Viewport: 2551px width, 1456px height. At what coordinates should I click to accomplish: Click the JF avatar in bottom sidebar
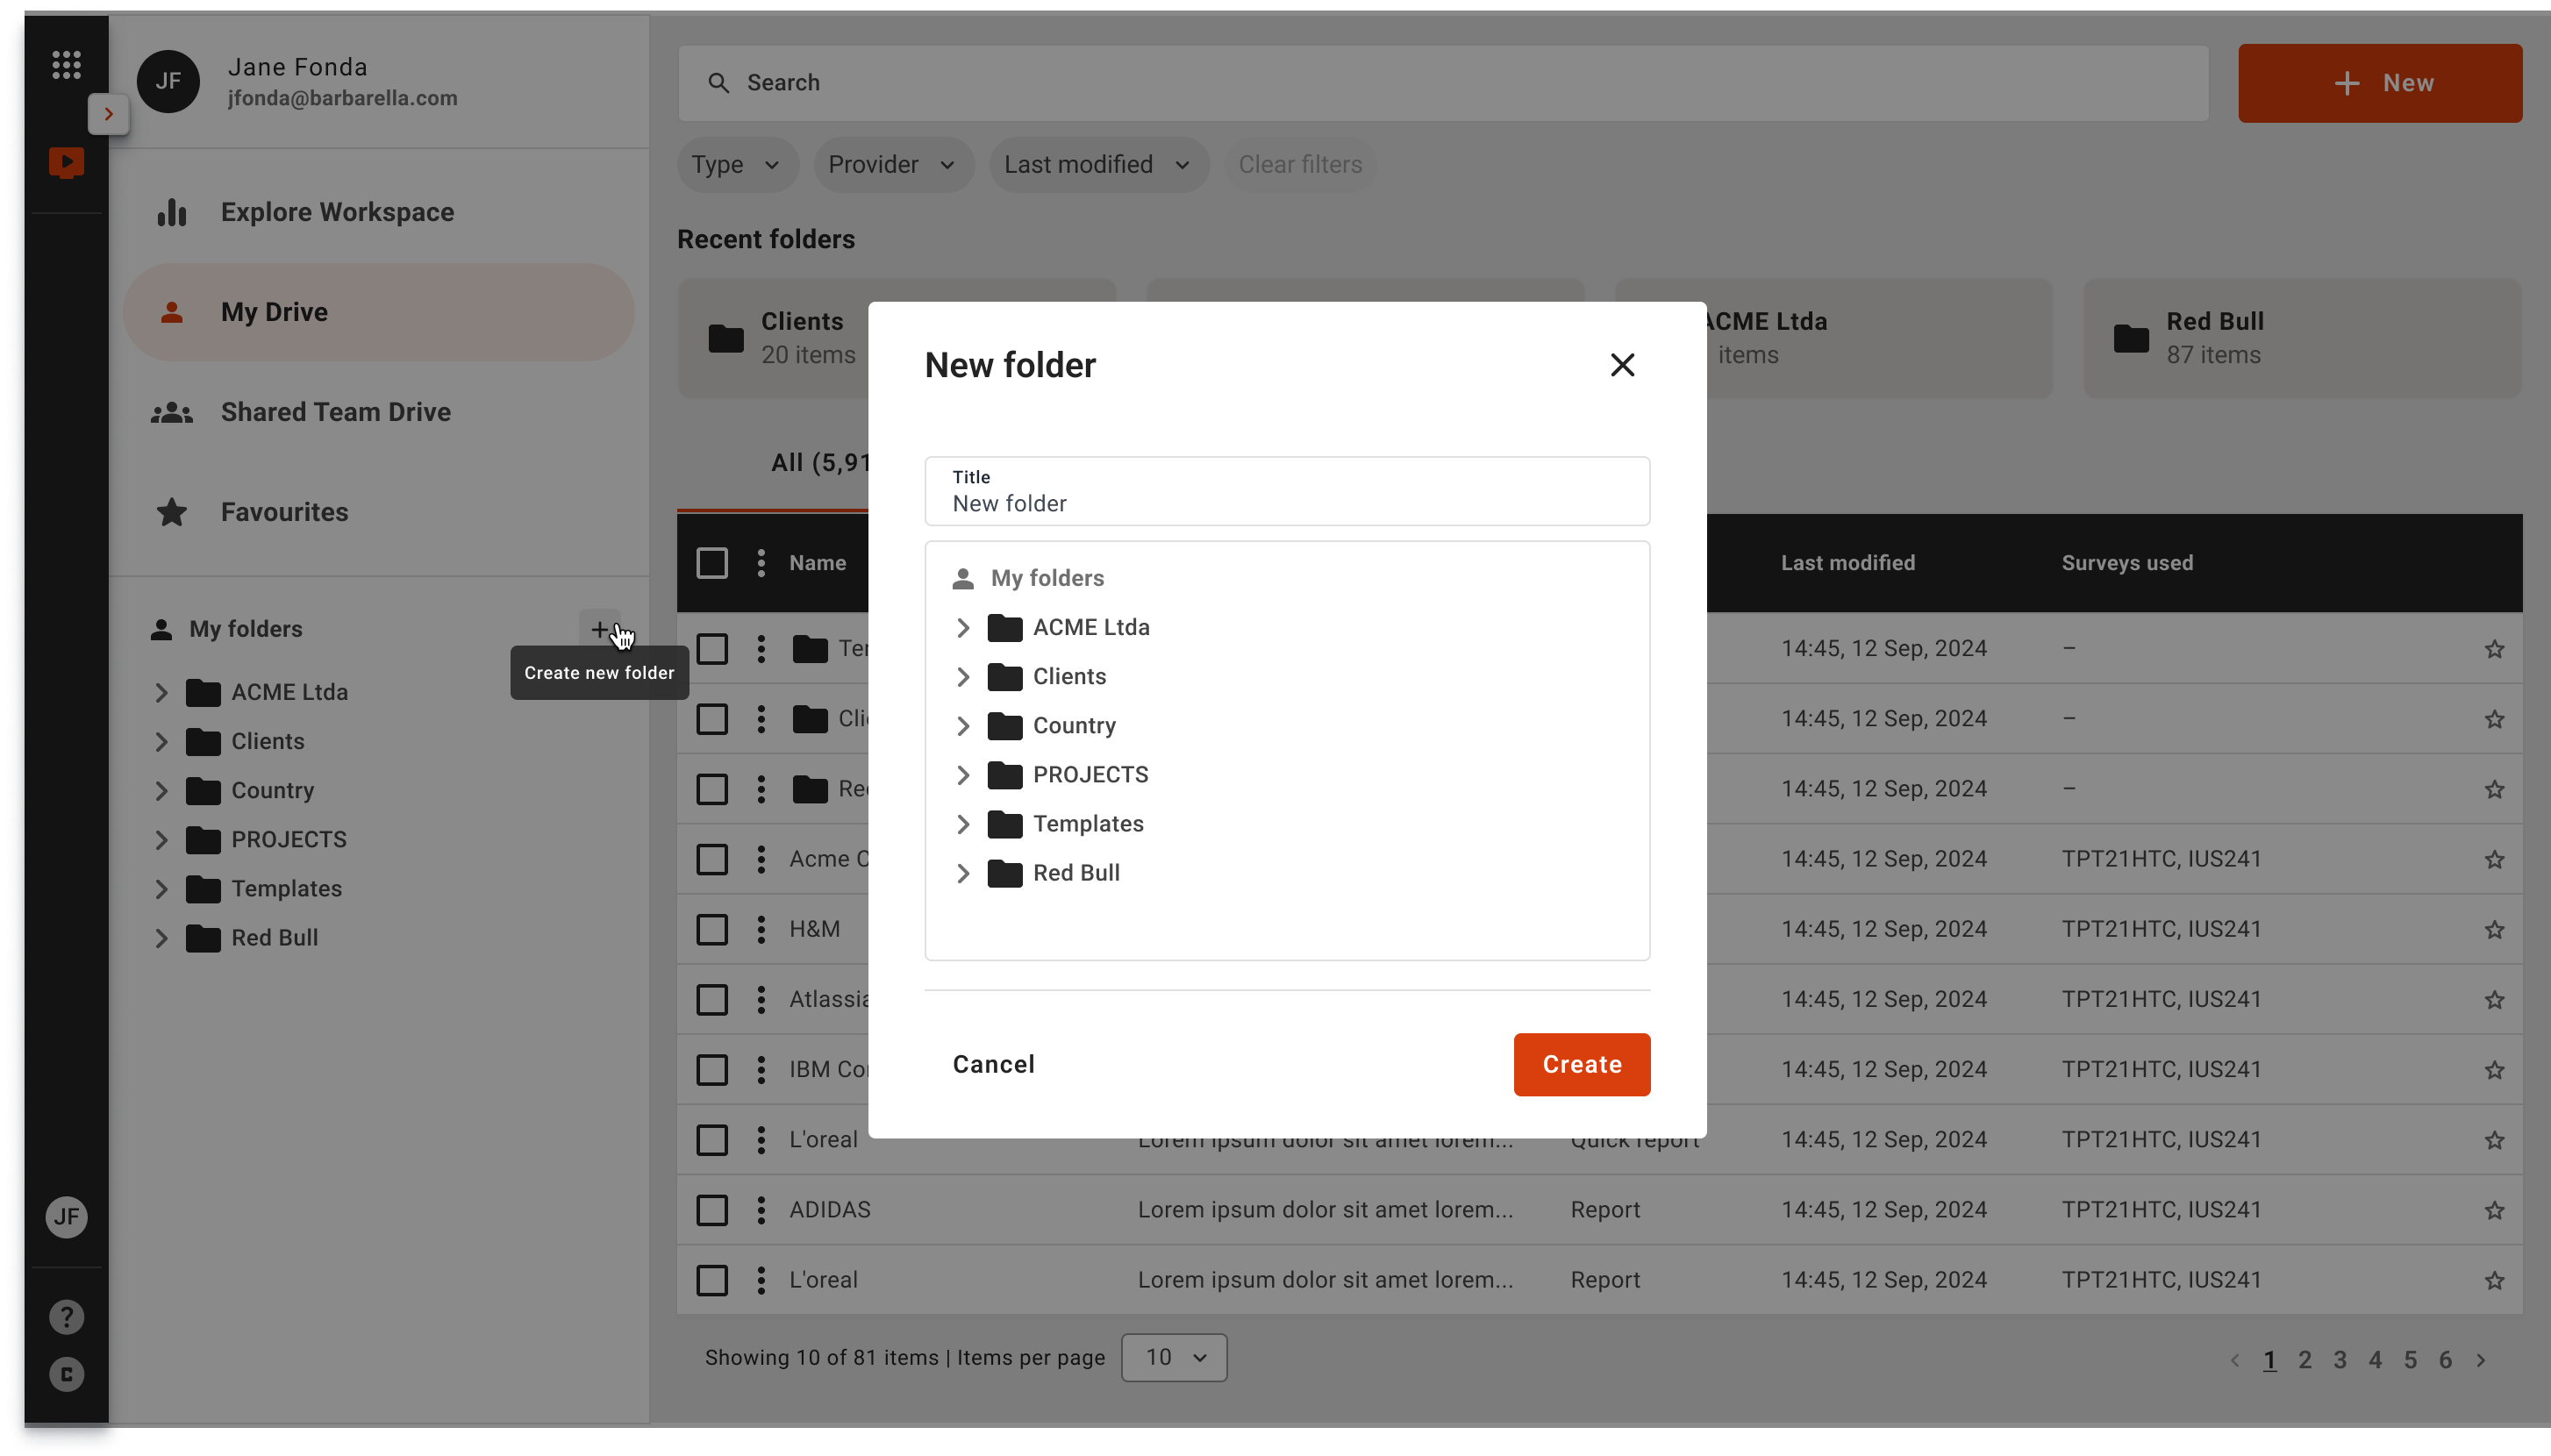point(66,1217)
